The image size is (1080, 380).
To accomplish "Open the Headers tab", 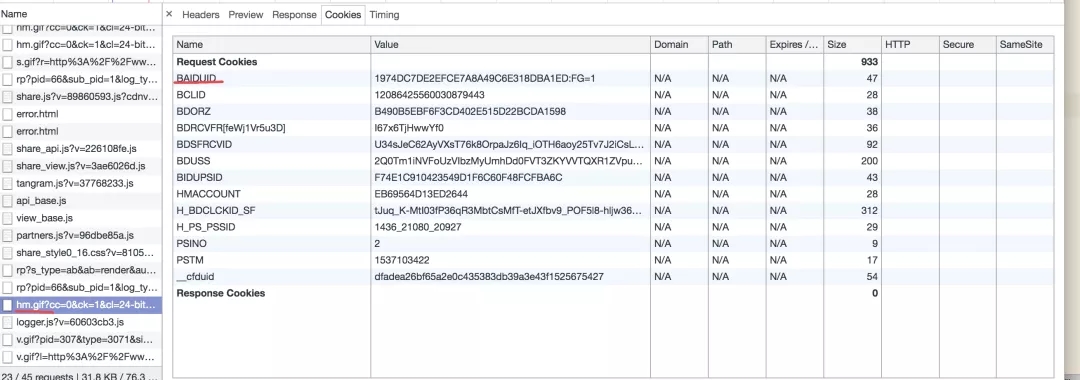I will (200, 14).
